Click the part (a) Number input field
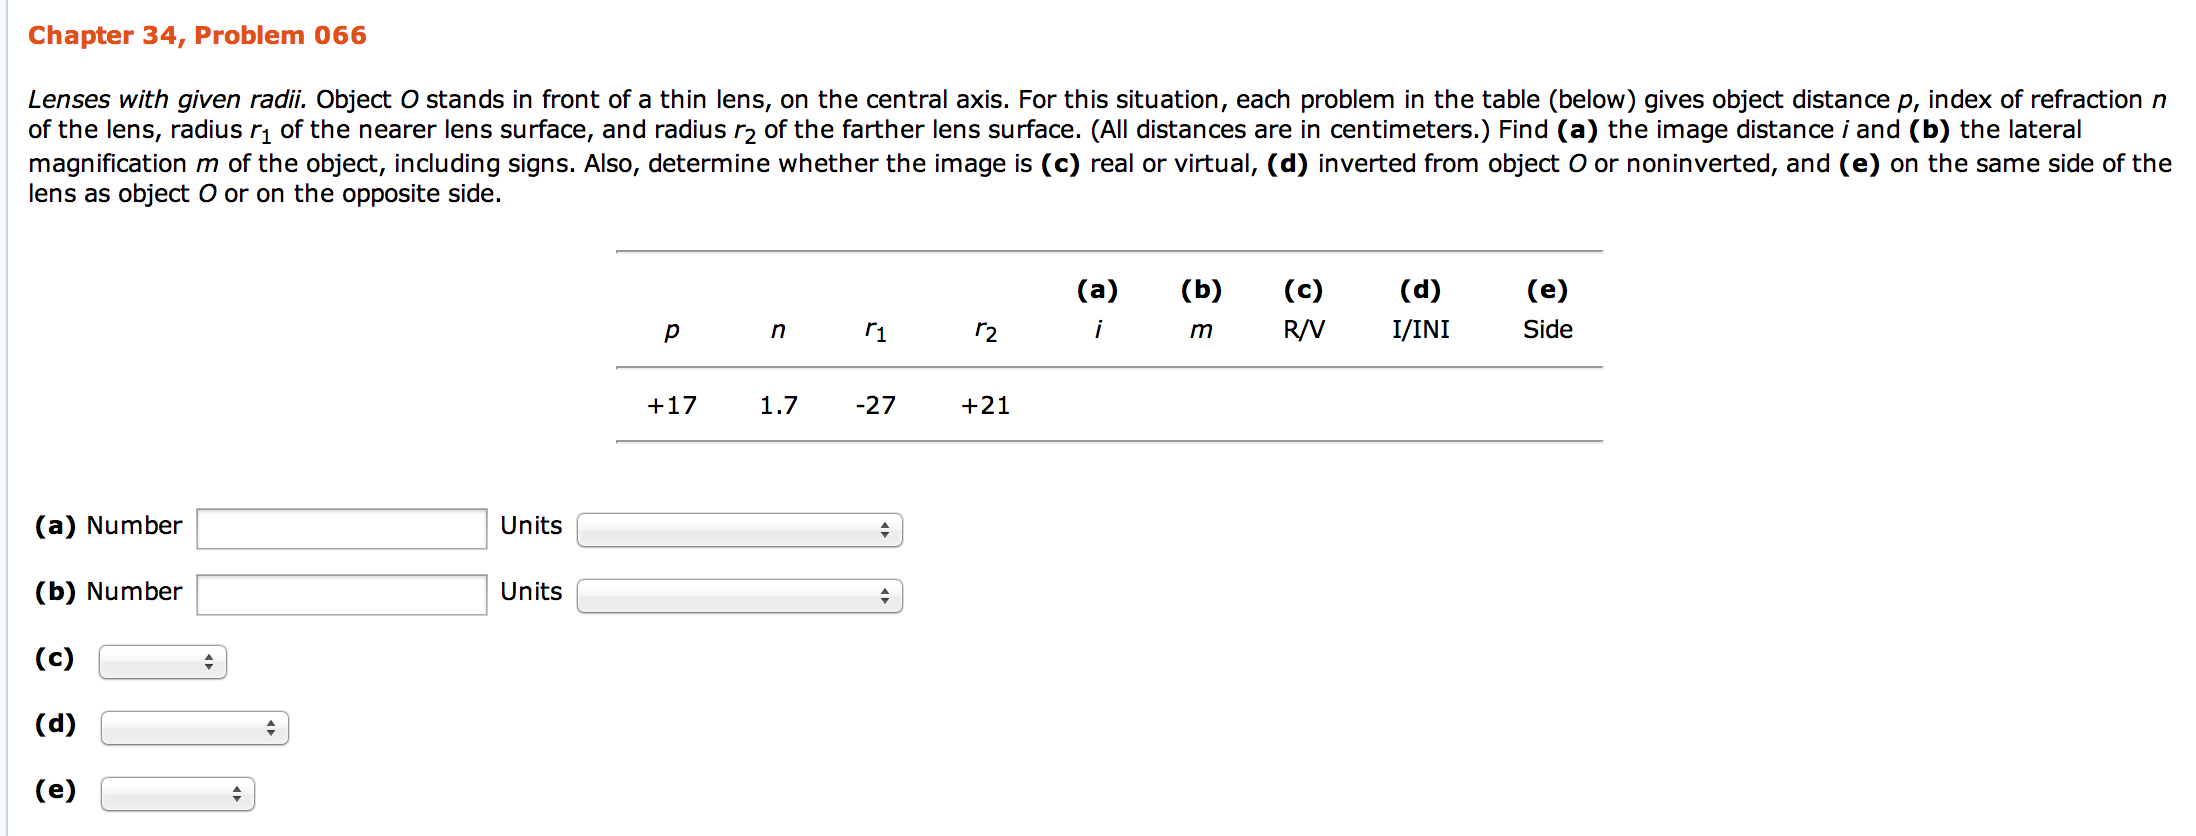2196x836 pixels. [341, 529]
